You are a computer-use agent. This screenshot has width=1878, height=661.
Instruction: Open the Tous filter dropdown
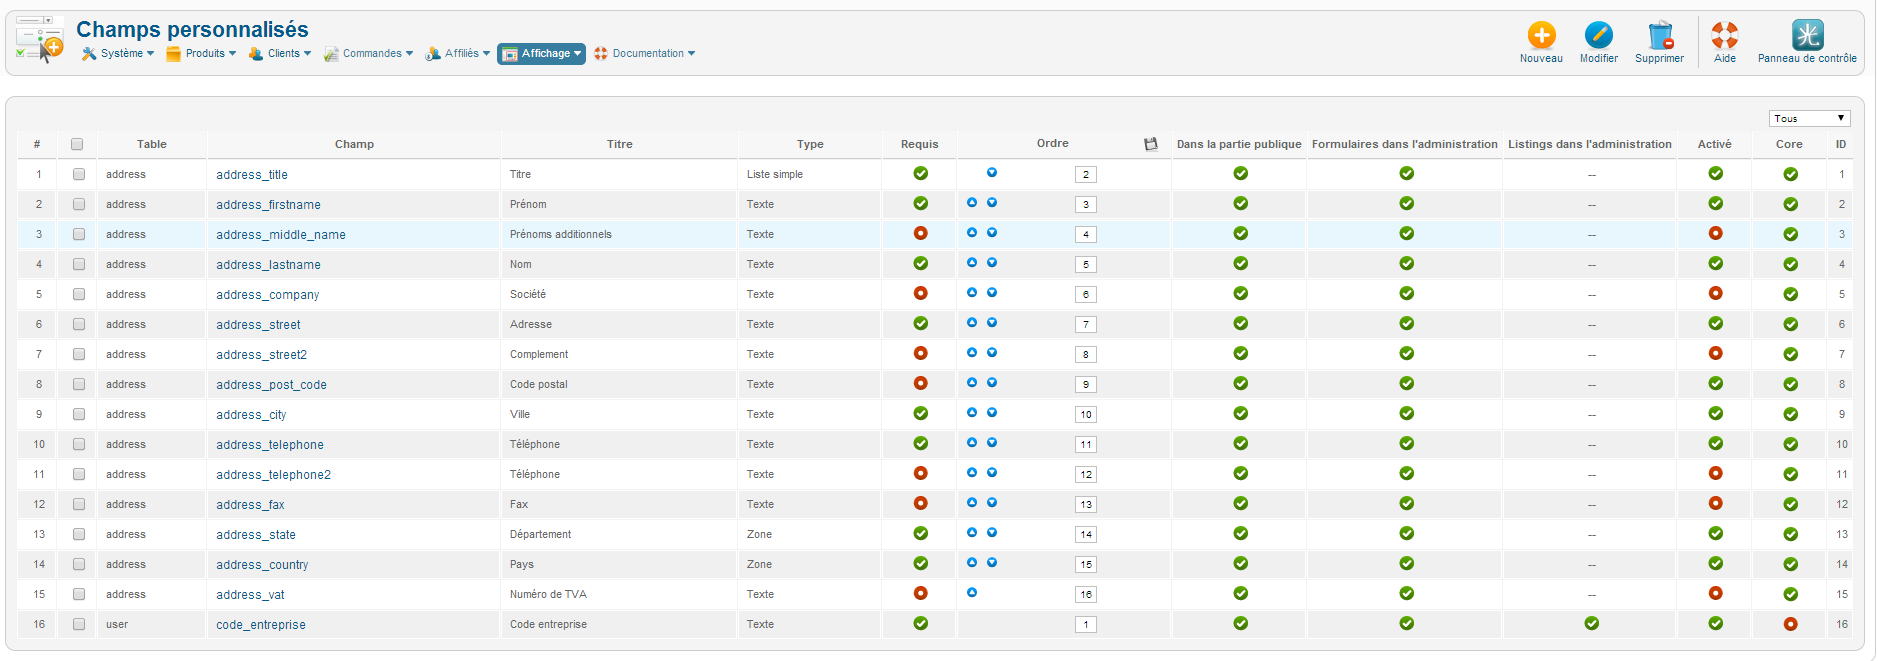[1809, 118]
